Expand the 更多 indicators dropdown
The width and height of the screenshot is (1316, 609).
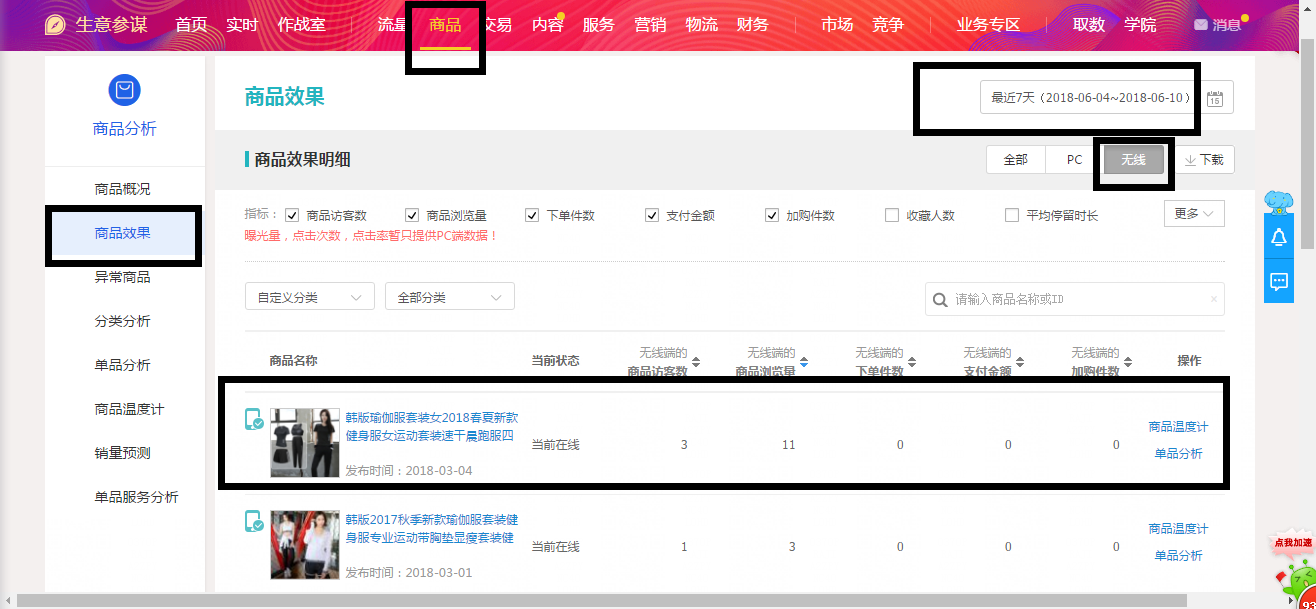click(x=1193, y=214)
